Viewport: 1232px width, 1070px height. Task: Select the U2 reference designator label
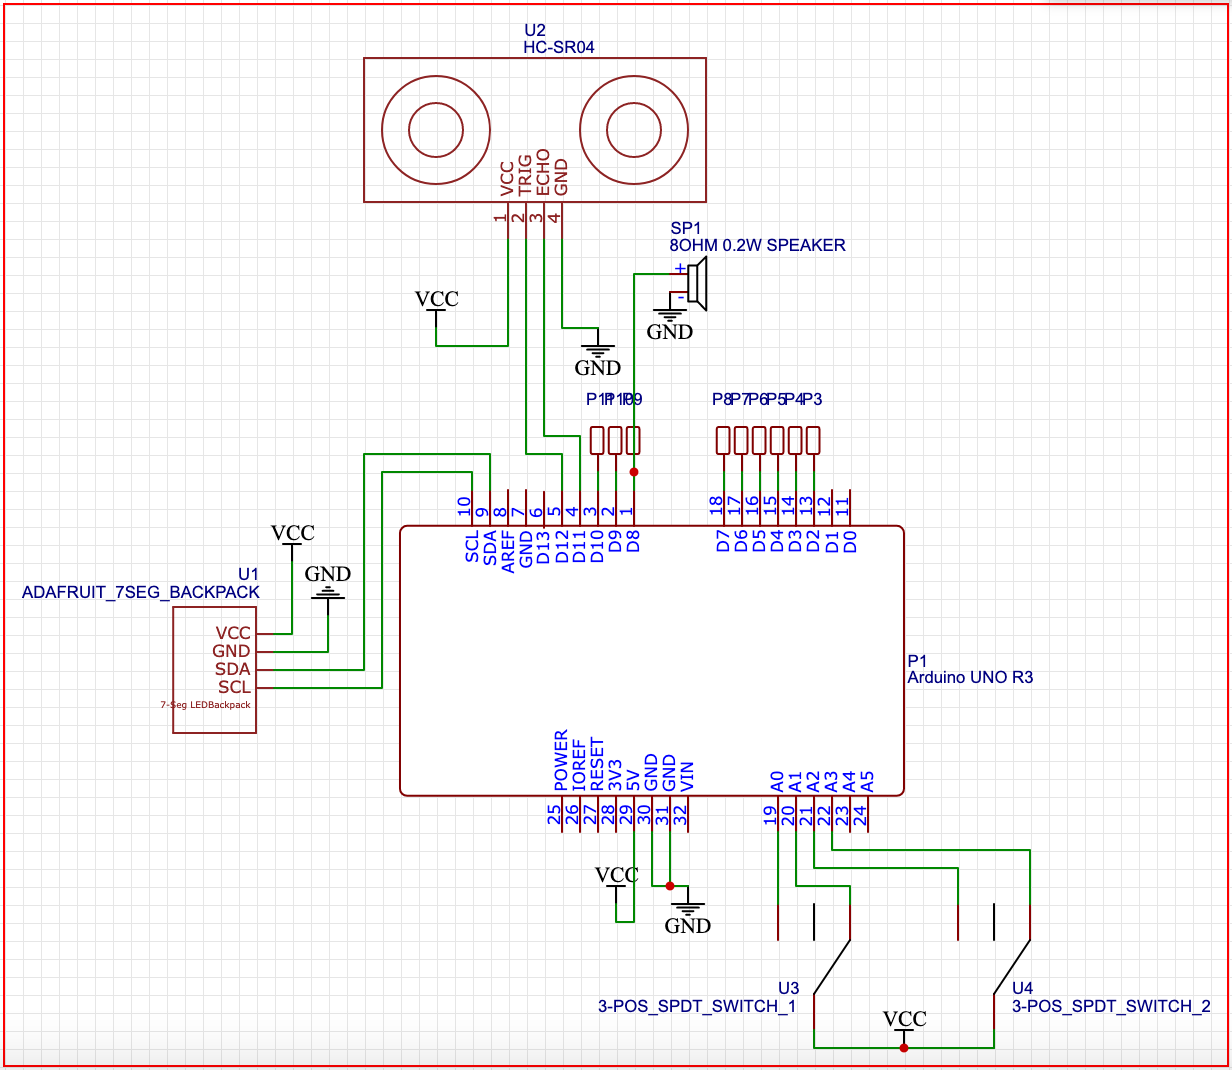[535, 31]
